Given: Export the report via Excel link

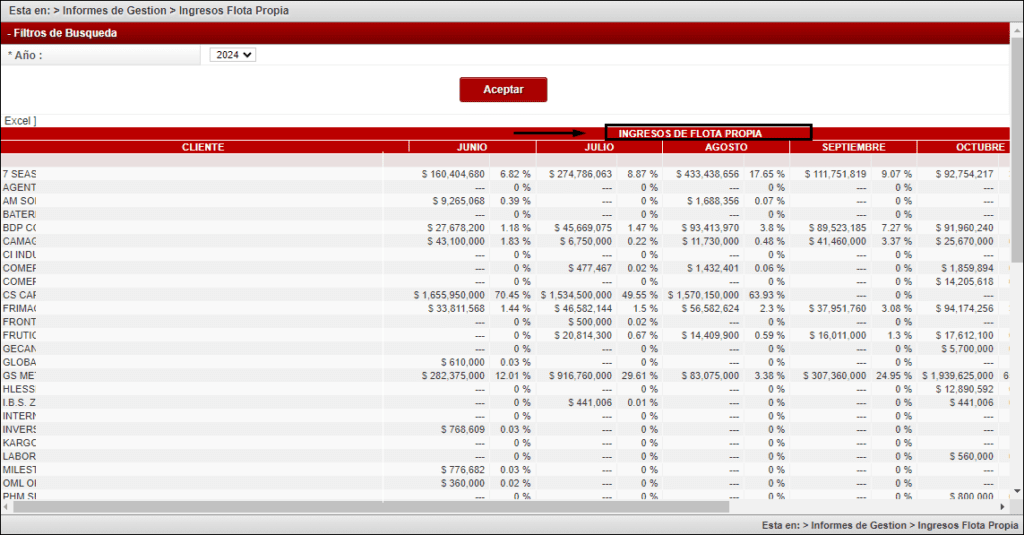Looking at the screenshot, I should (19, 121).
